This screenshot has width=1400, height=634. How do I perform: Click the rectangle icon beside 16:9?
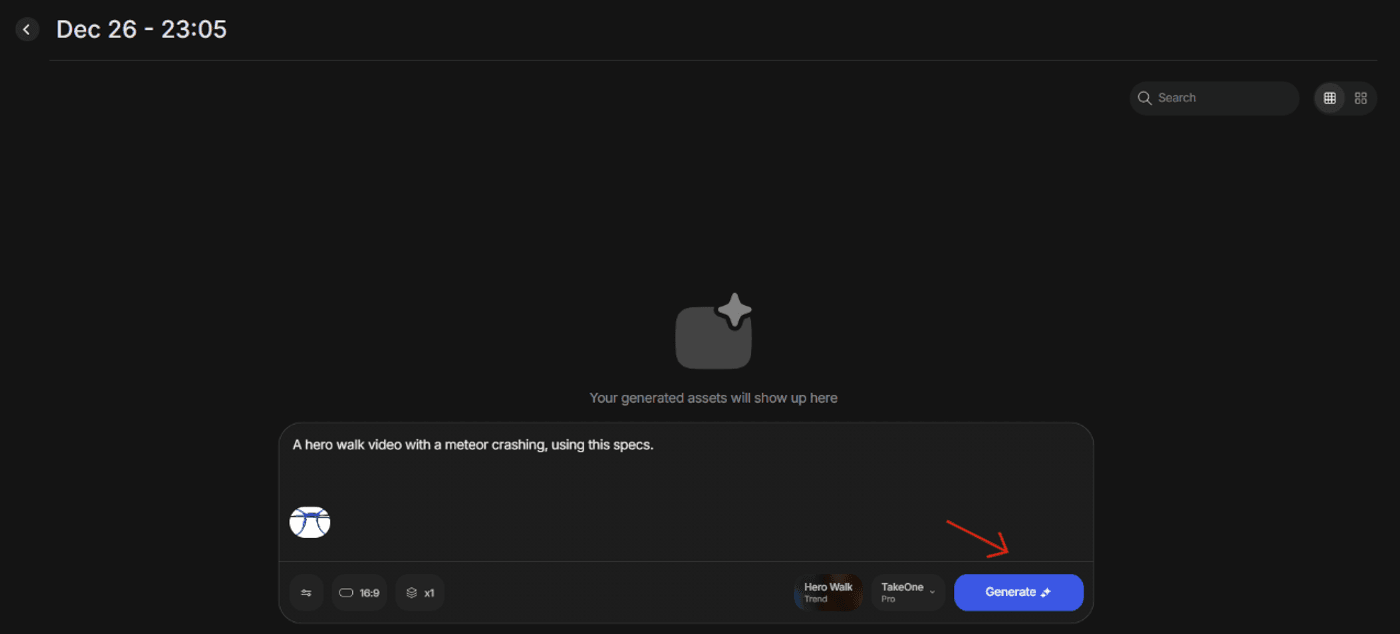click(346, 593)
